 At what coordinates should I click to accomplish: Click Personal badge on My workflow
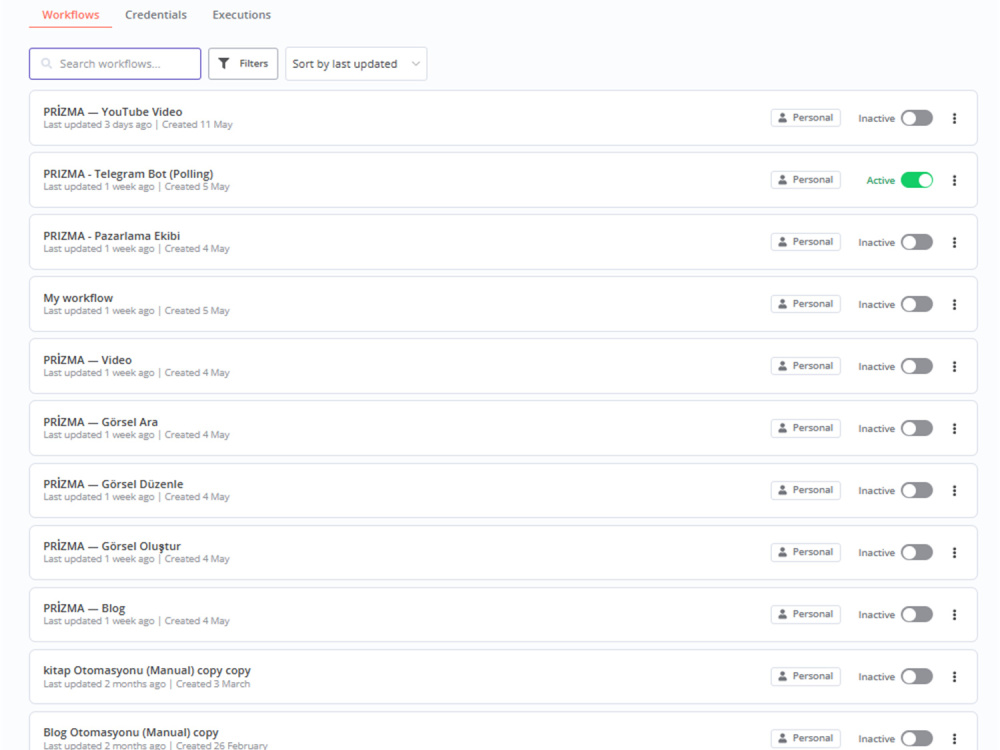point(805,304)
